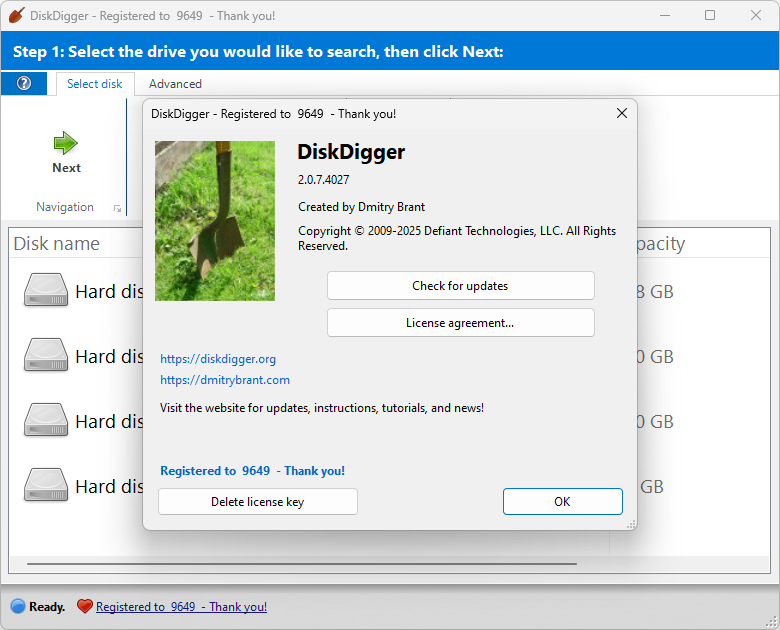Image resolution: width=780 pixels, height=630 pixels.
Task: Click the first hard disk drive icon
Action: click(46, 290)
